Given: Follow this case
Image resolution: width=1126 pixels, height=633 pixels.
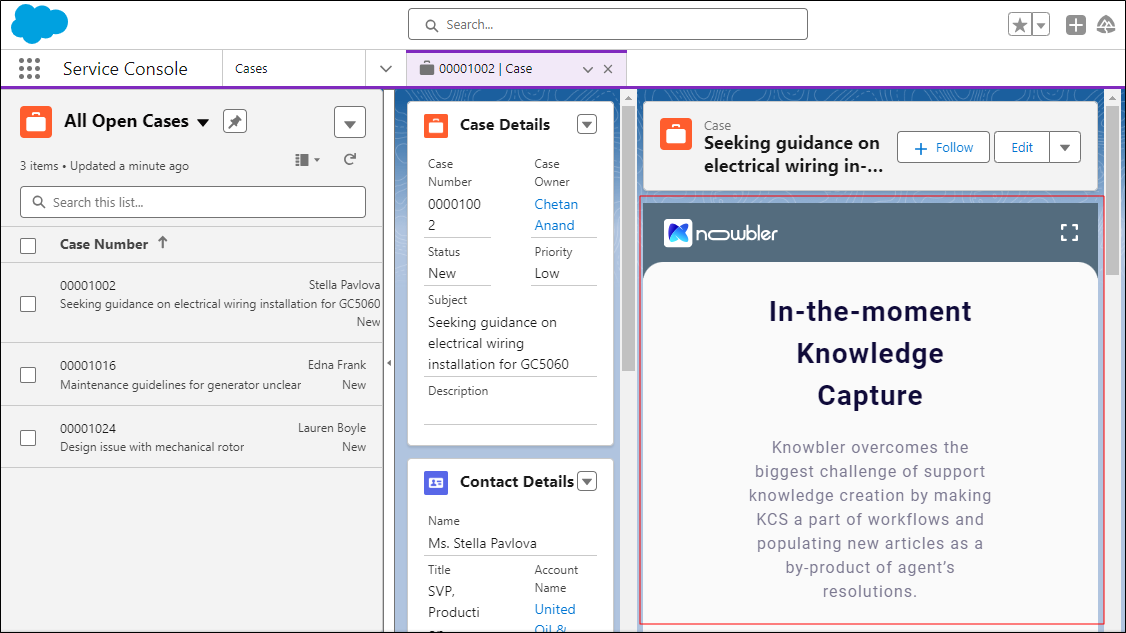Looking at the screenshot, I should coord(944,147).
